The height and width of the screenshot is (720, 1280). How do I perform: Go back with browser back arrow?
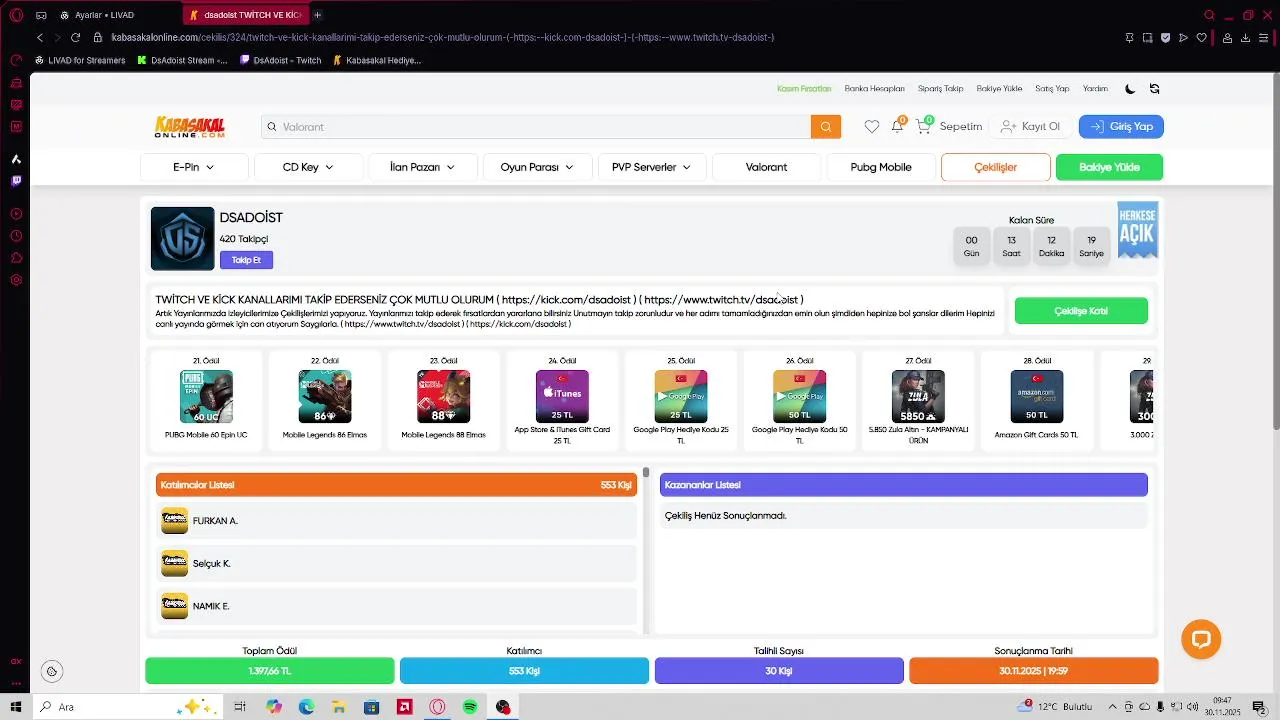point(40,37)
